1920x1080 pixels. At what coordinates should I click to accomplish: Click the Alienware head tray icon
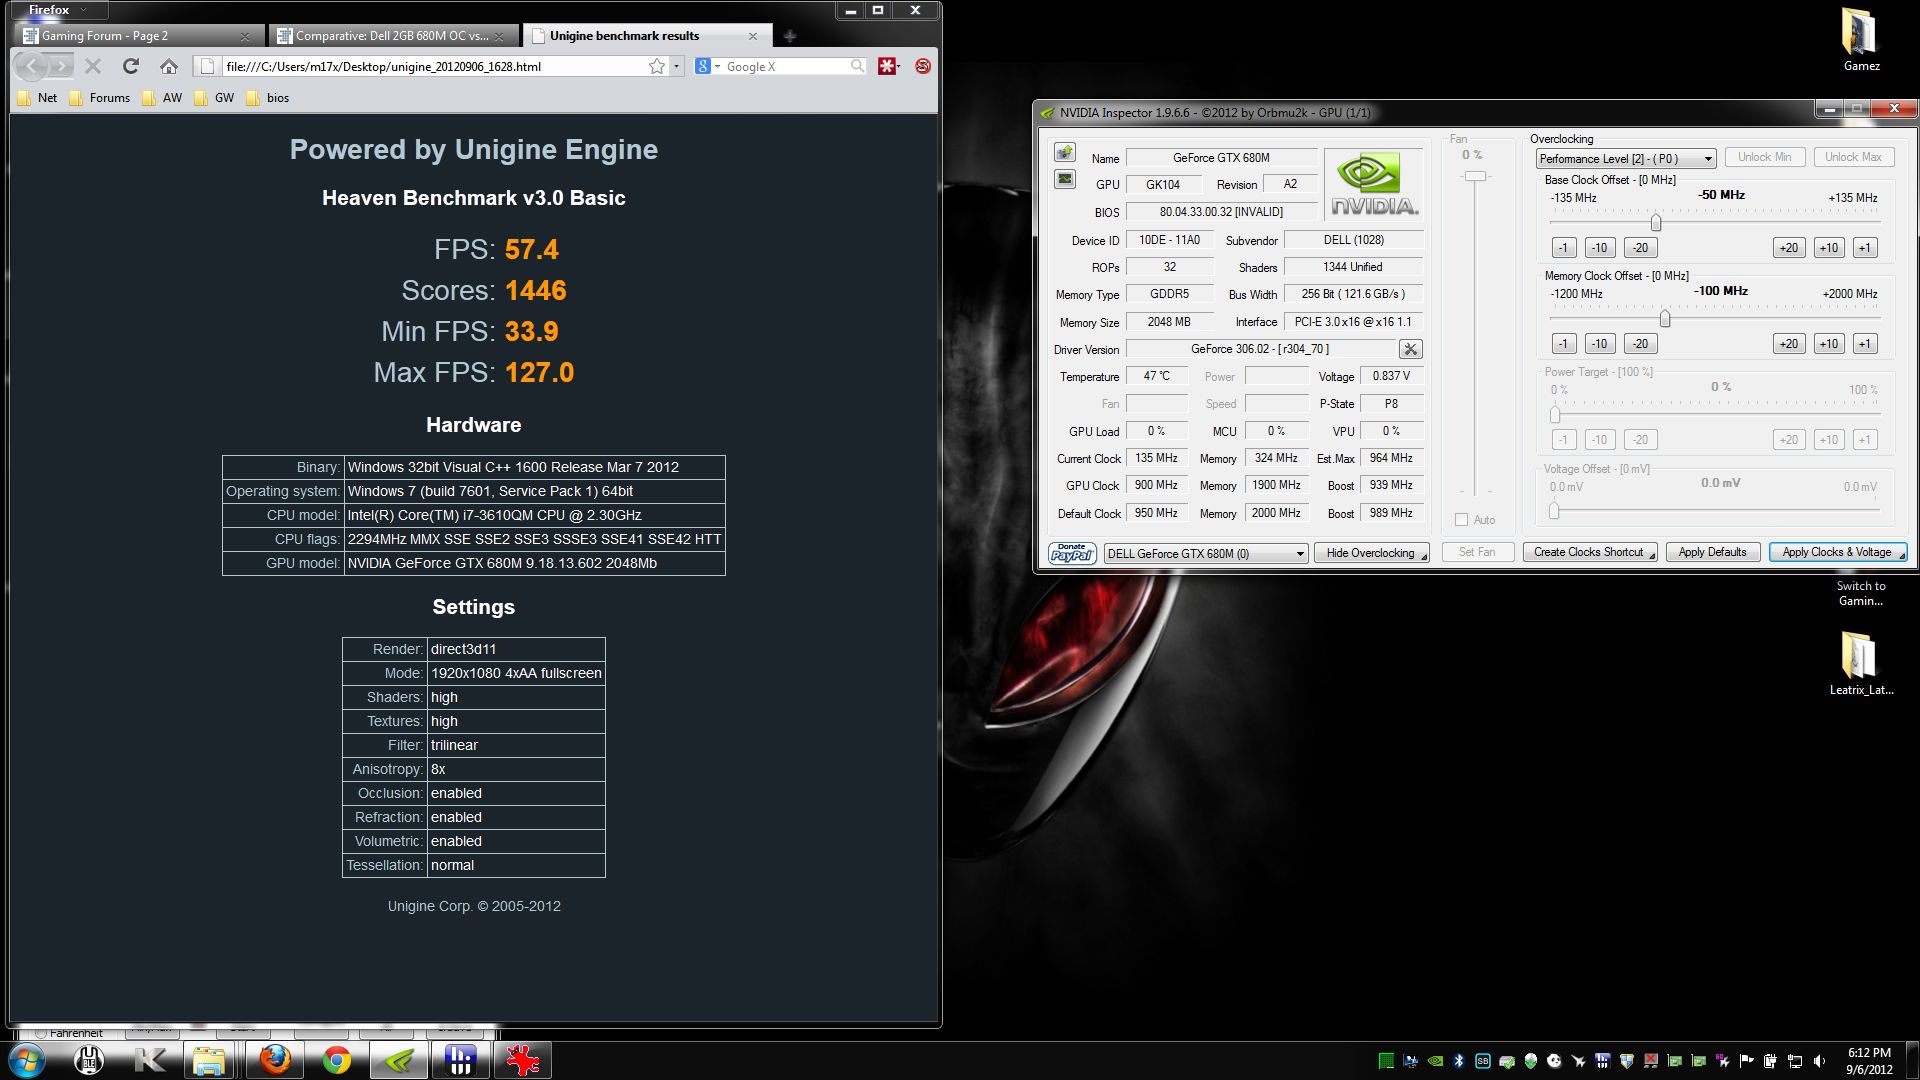pos(1531,1061)
